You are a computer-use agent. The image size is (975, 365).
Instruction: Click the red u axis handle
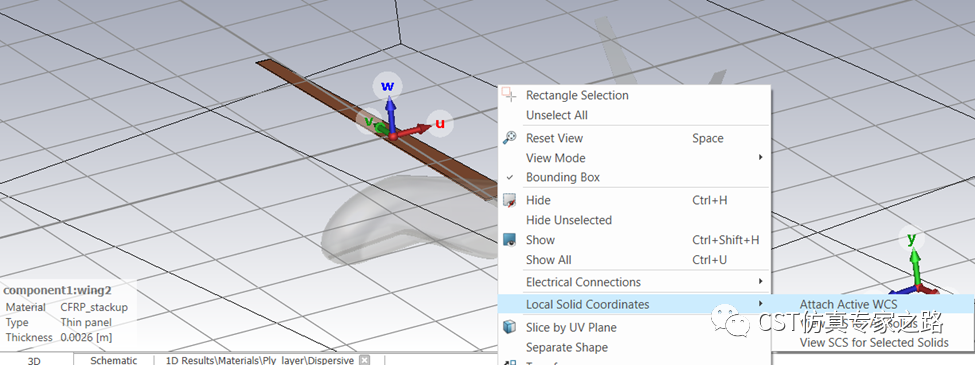coord(440,123)
